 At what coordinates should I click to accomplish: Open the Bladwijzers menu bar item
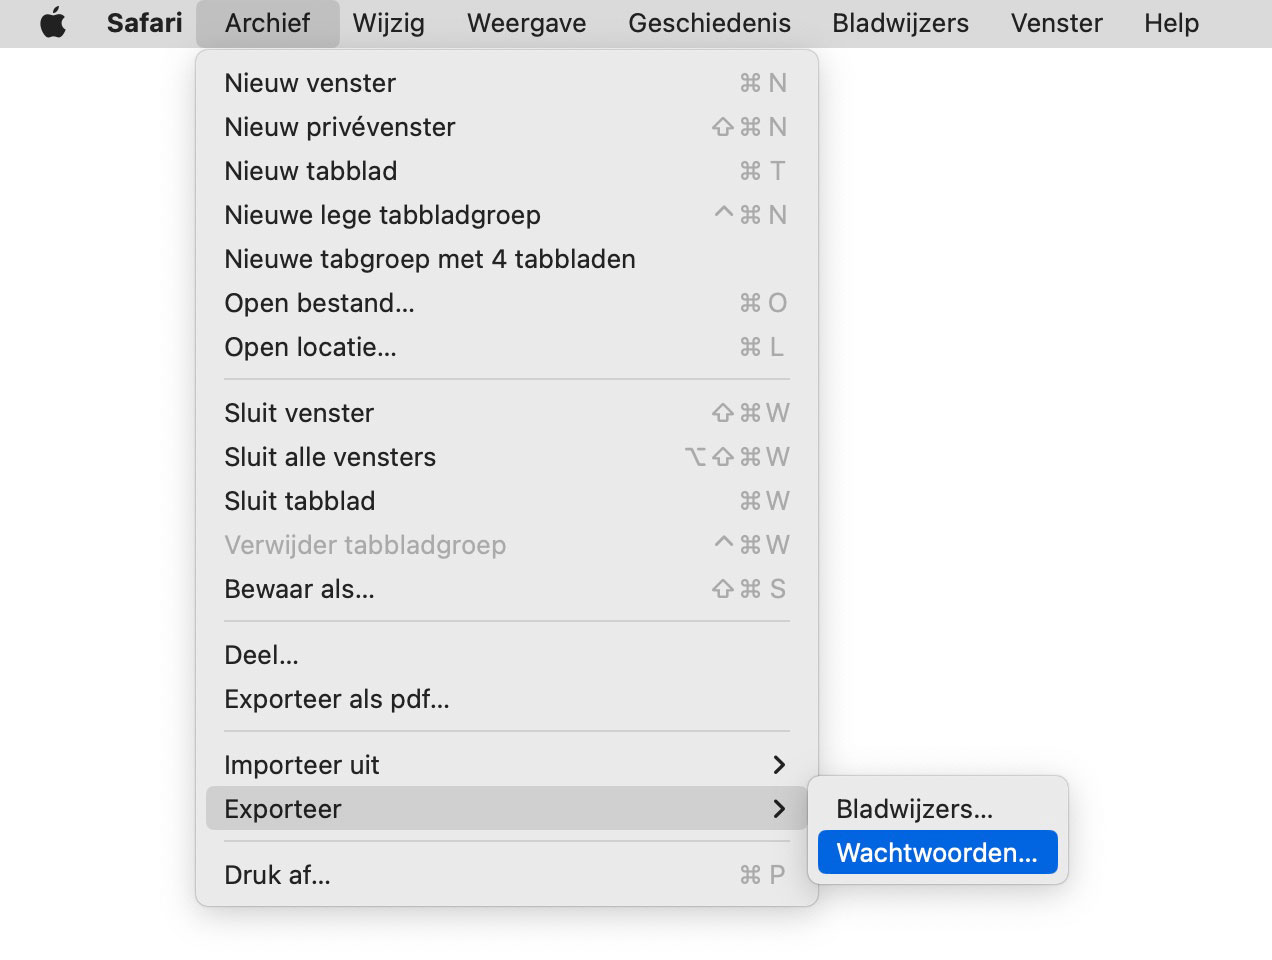tap(900, 23)
